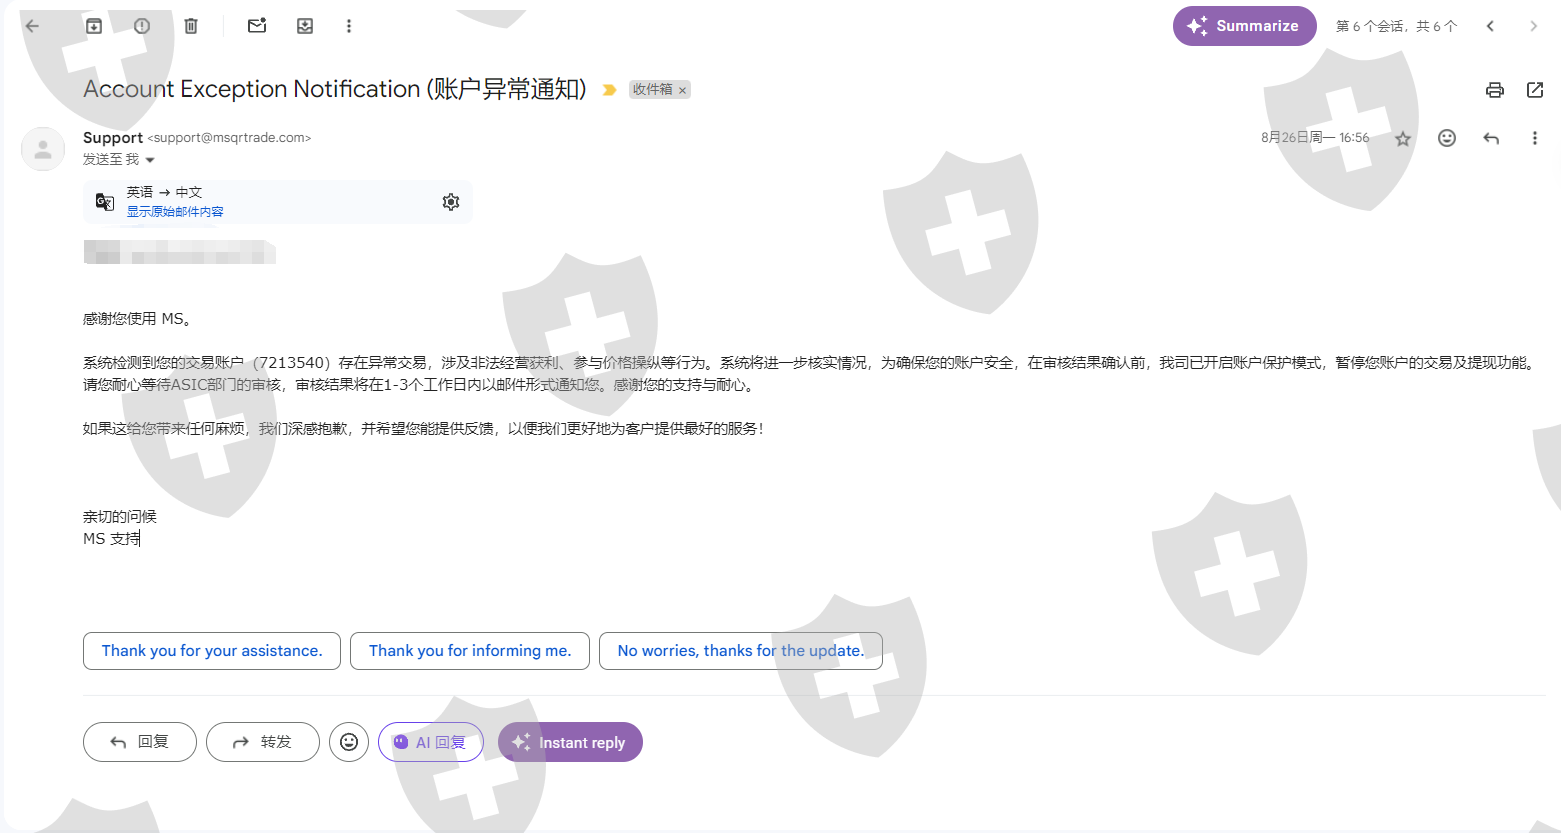The image size is (1561, 833).
Task: Pick the "No worries, thanks for the update." reply
Action: 741,651
